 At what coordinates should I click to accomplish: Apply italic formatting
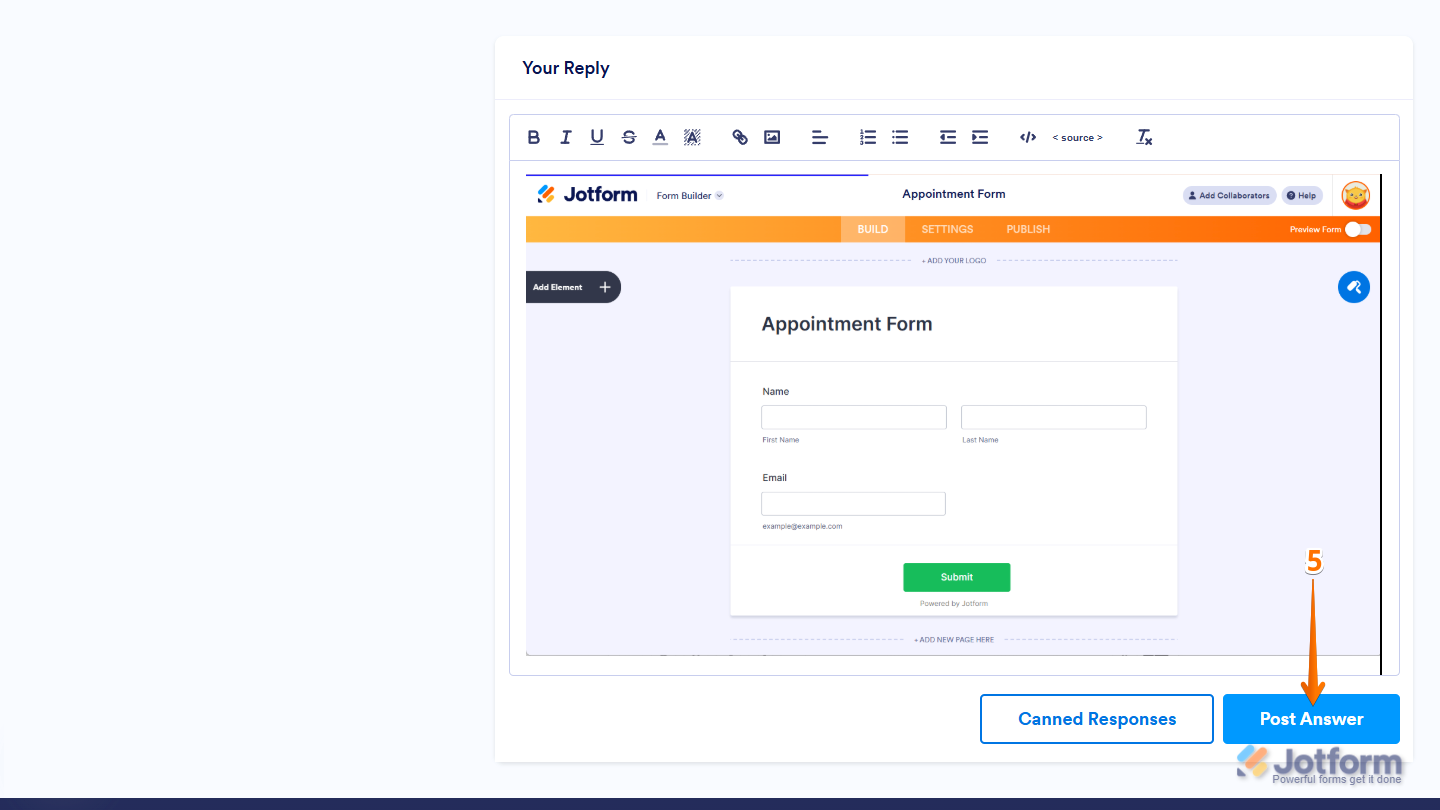(565, 137)
